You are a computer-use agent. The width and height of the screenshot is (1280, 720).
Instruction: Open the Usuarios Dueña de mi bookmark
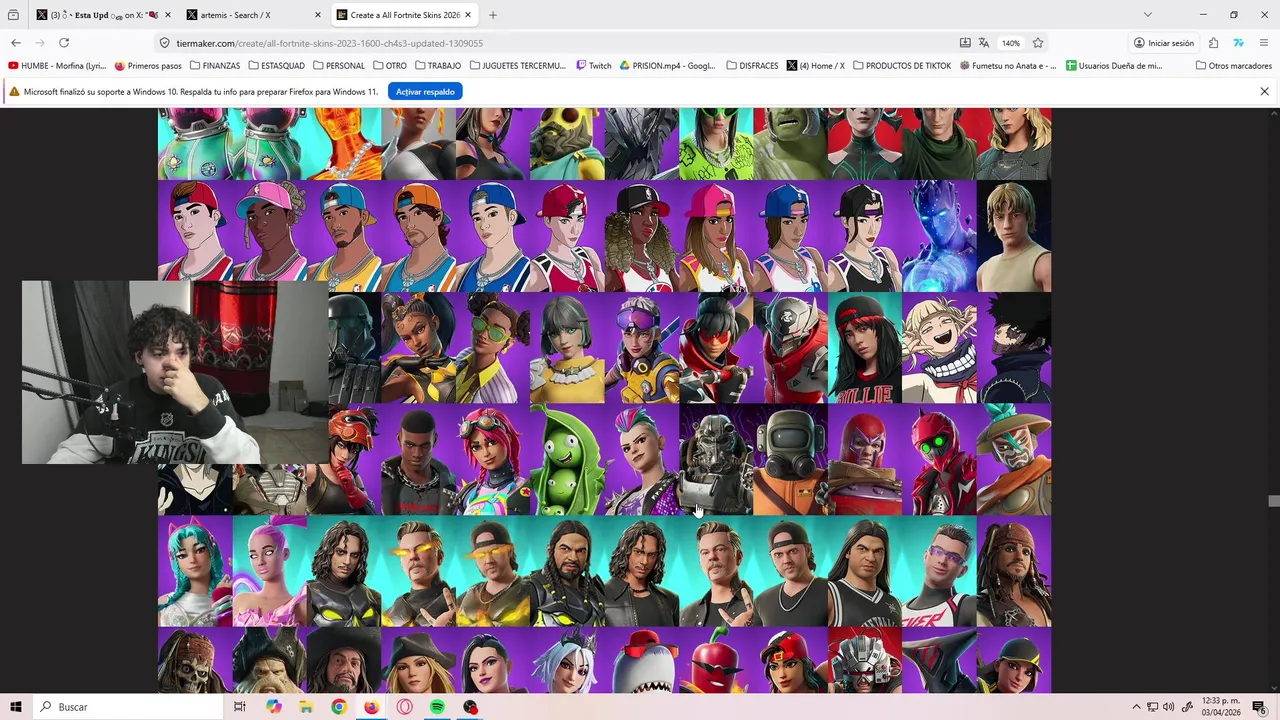click(x=1114, y=66)
